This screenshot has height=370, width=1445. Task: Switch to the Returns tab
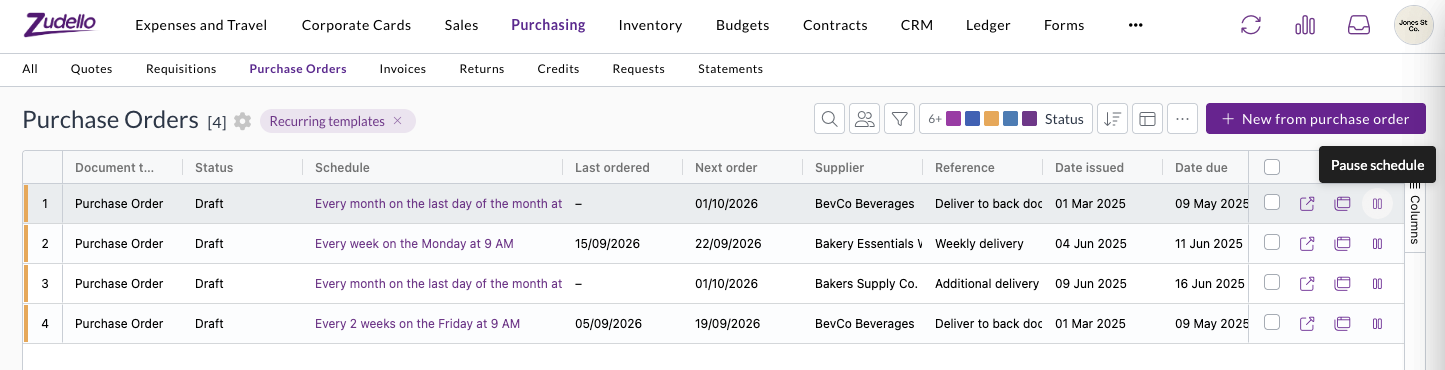[481, 69]
